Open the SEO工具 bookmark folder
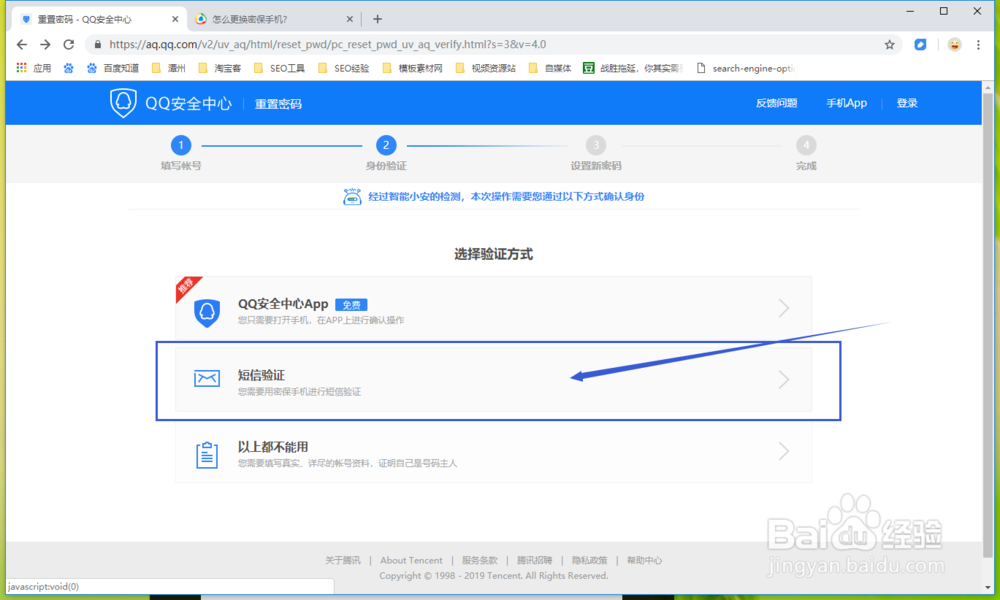 click(279, 68)
